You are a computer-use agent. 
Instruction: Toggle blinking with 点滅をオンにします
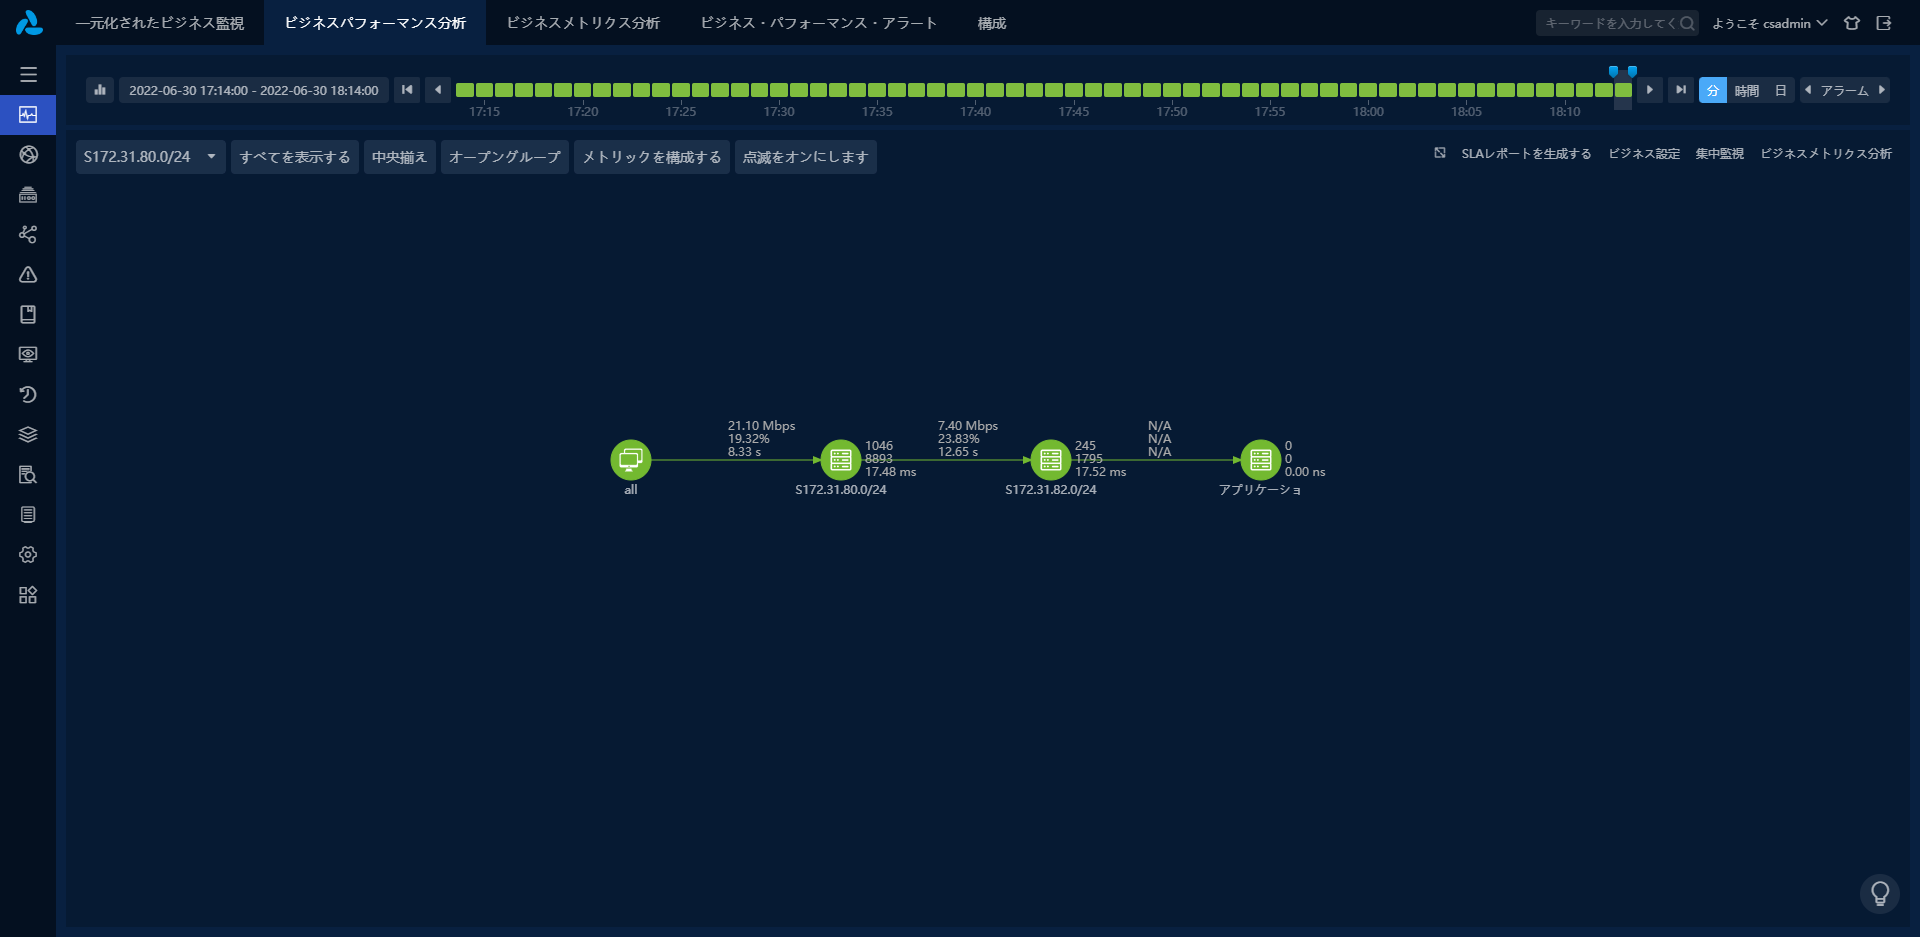point(805,157)
